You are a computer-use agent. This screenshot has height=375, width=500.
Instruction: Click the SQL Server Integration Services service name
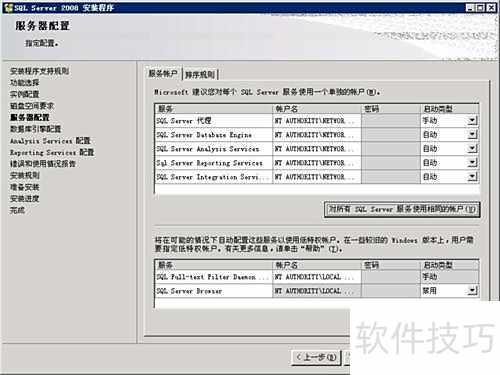point(213,177)
